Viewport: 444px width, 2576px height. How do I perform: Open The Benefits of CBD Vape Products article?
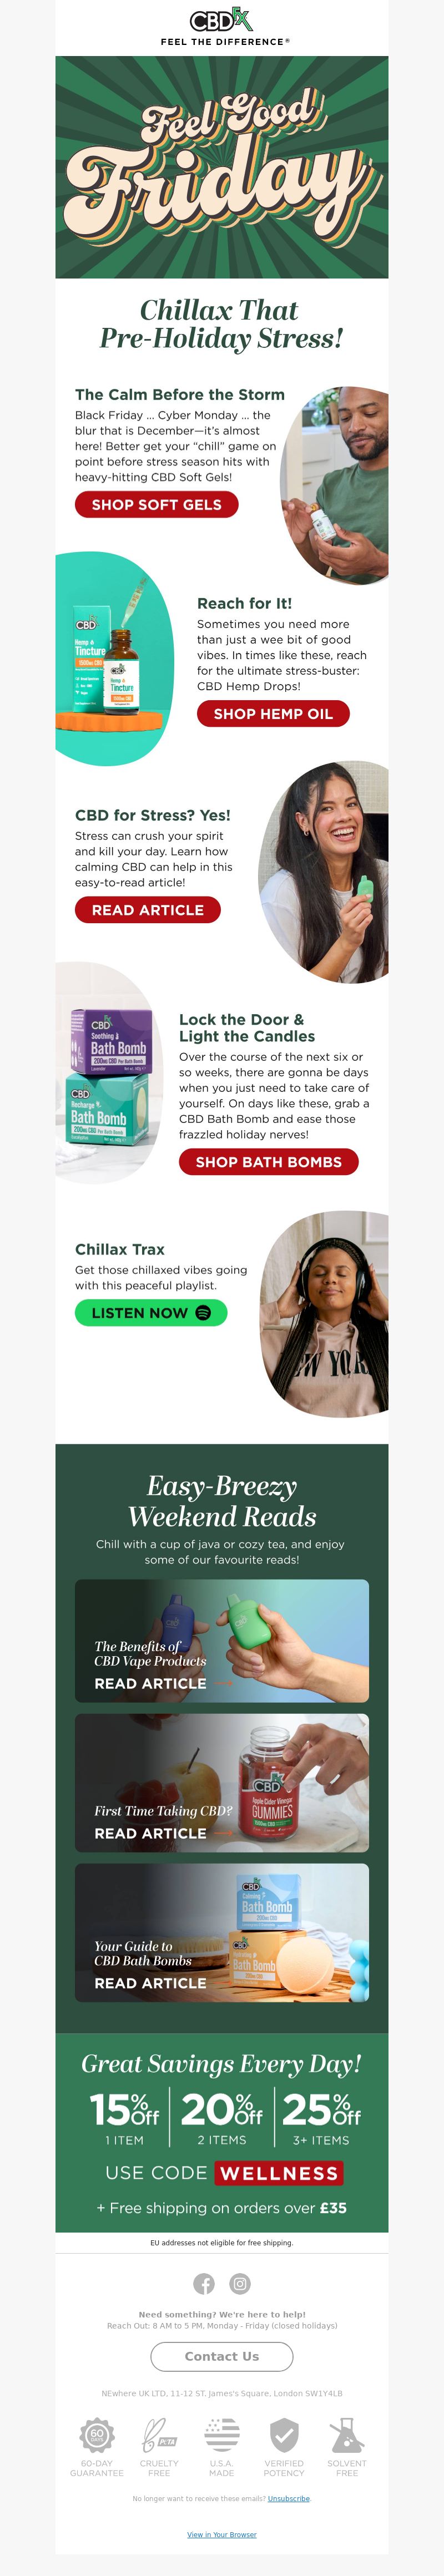point(222,1641)
